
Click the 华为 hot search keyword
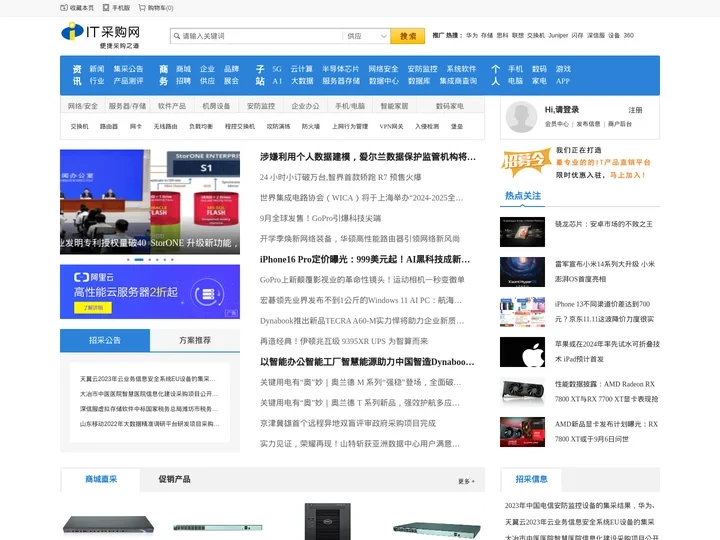472,35
